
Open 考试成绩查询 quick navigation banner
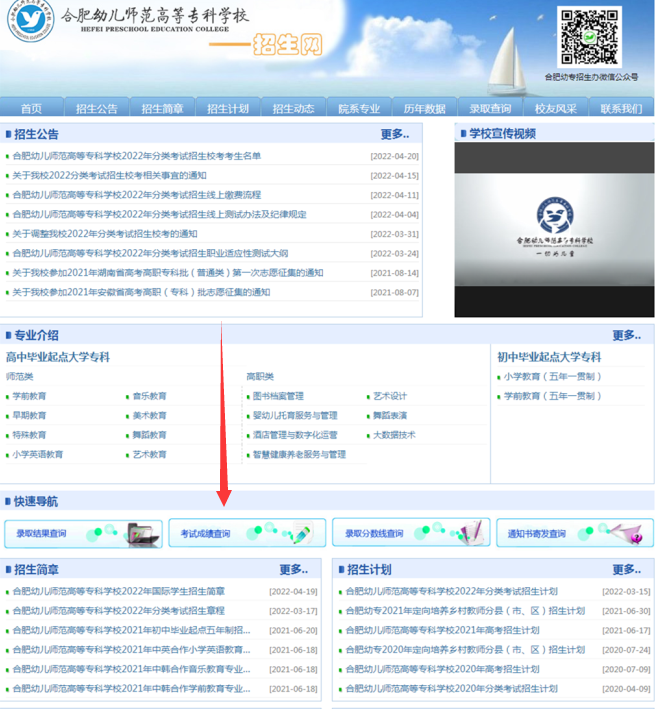tap(247, 533)
